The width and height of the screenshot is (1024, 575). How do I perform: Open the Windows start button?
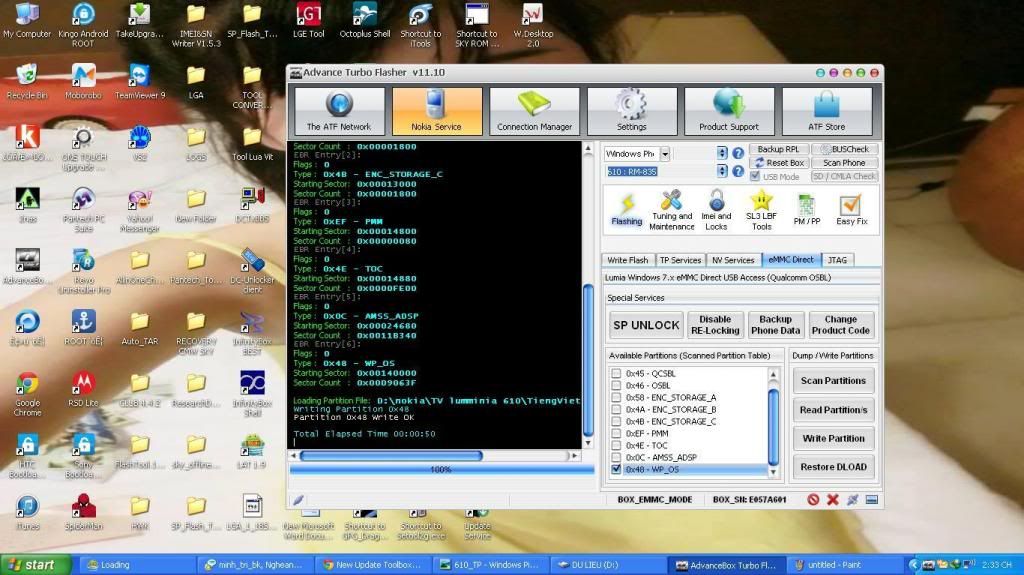[x=35, y=565]
